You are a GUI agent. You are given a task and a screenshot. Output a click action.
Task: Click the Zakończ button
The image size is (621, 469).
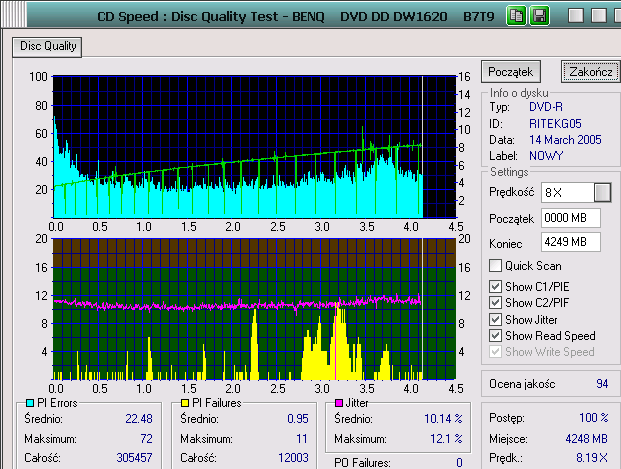590,72
